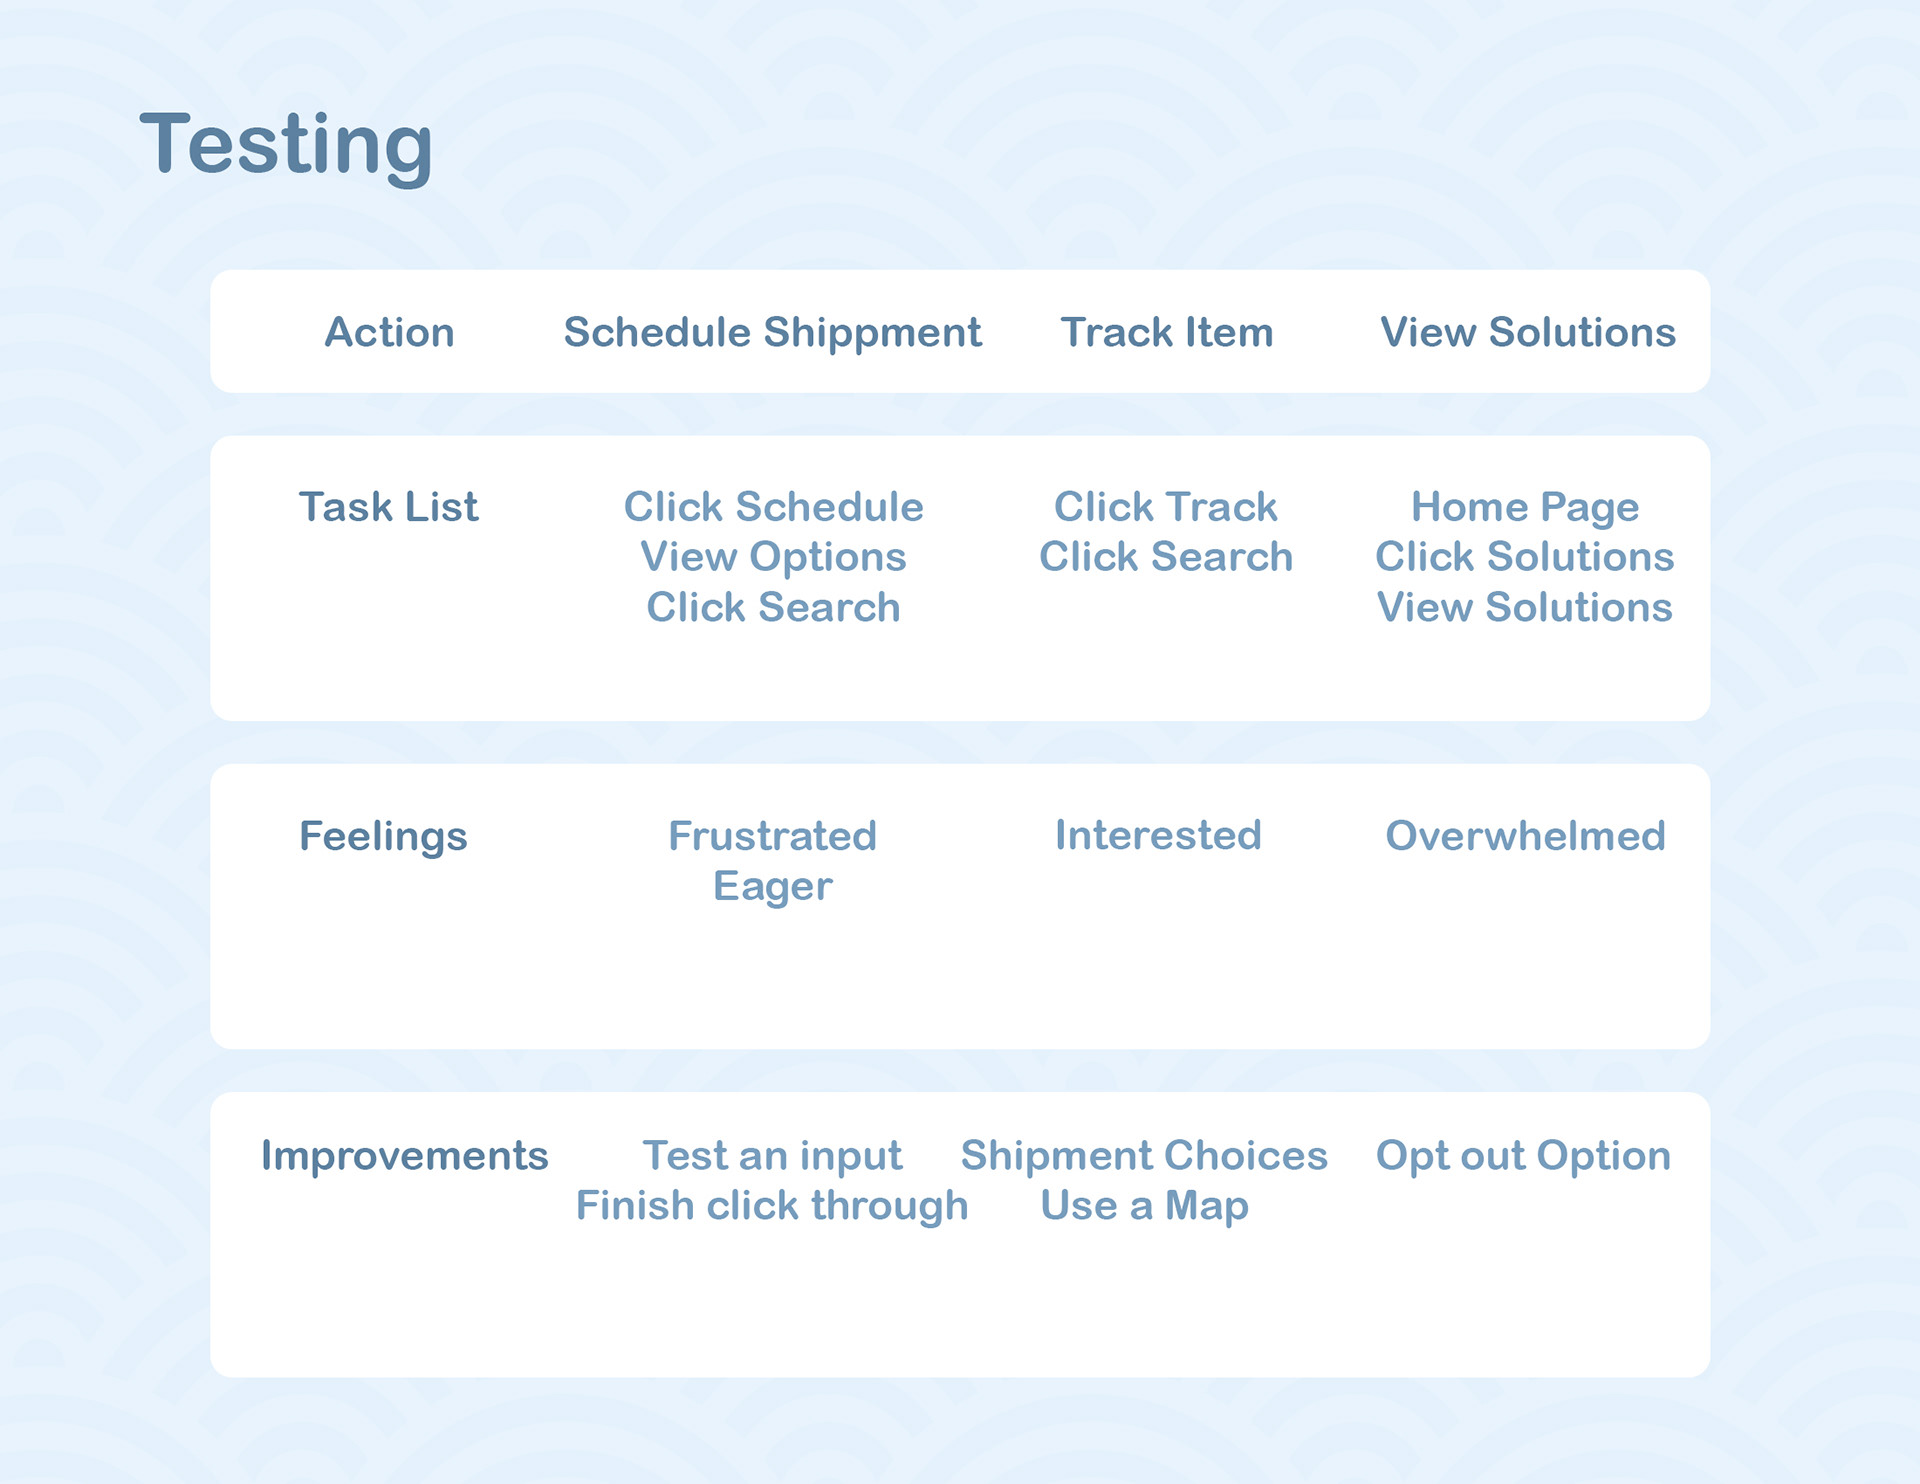The image size is (1920, 1484).
Task: Click the Interested feeling text
Action: (x=1158, y=835)
